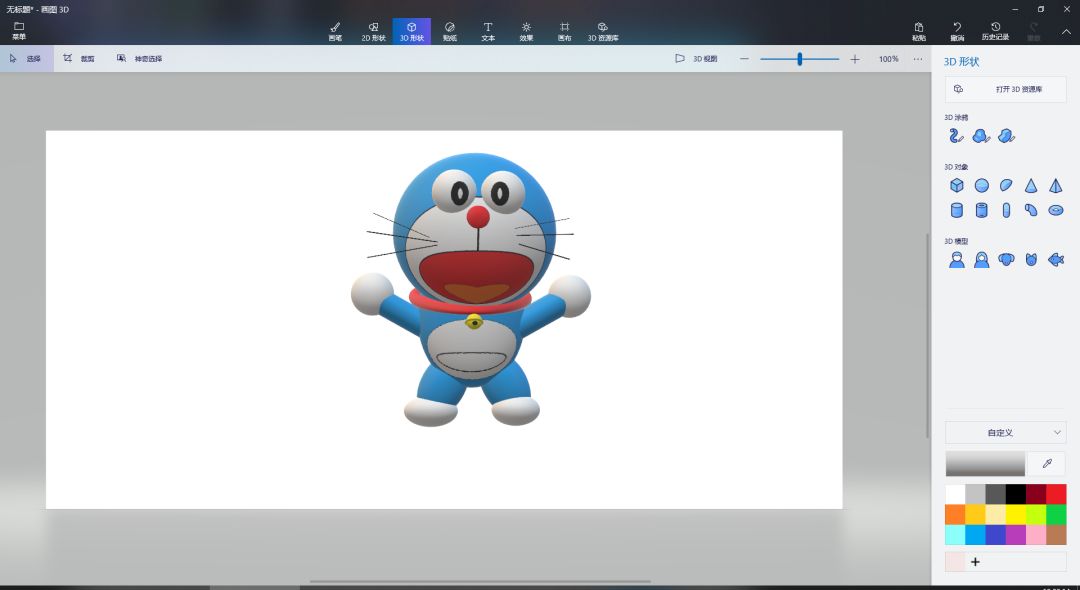This screenshot has height=590, width=1080.
Task: Choose the black color swatch
Action: point(1015,494)
